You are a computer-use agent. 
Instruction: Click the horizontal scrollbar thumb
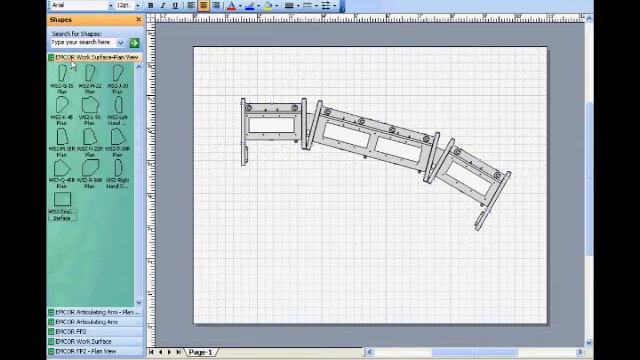[474, 352]
